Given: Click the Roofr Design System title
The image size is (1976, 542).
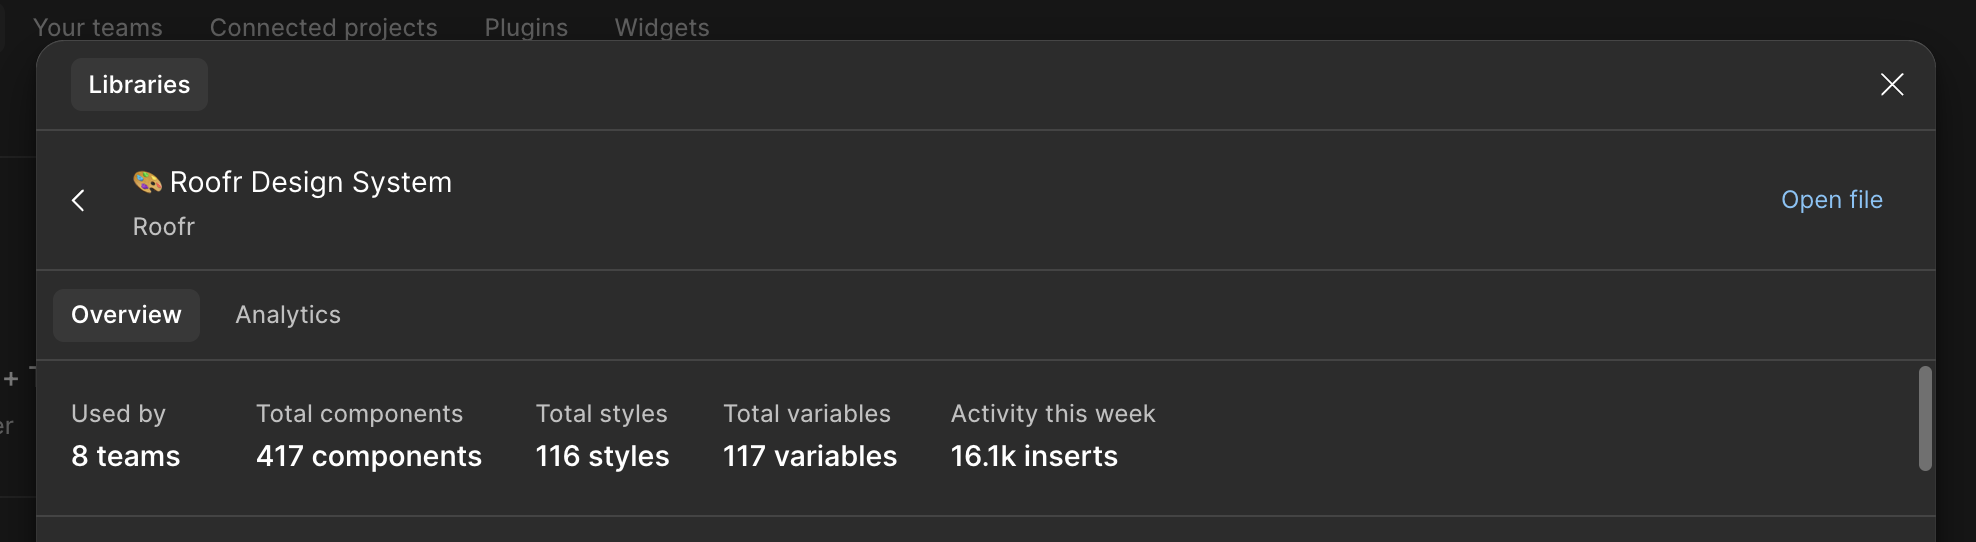Looking at the screenshot, I should [x=310, y=182].
